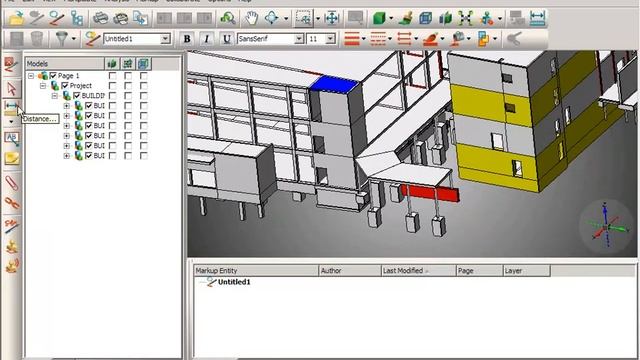Click the explode model arrows icon

click(x=465, y=18)
